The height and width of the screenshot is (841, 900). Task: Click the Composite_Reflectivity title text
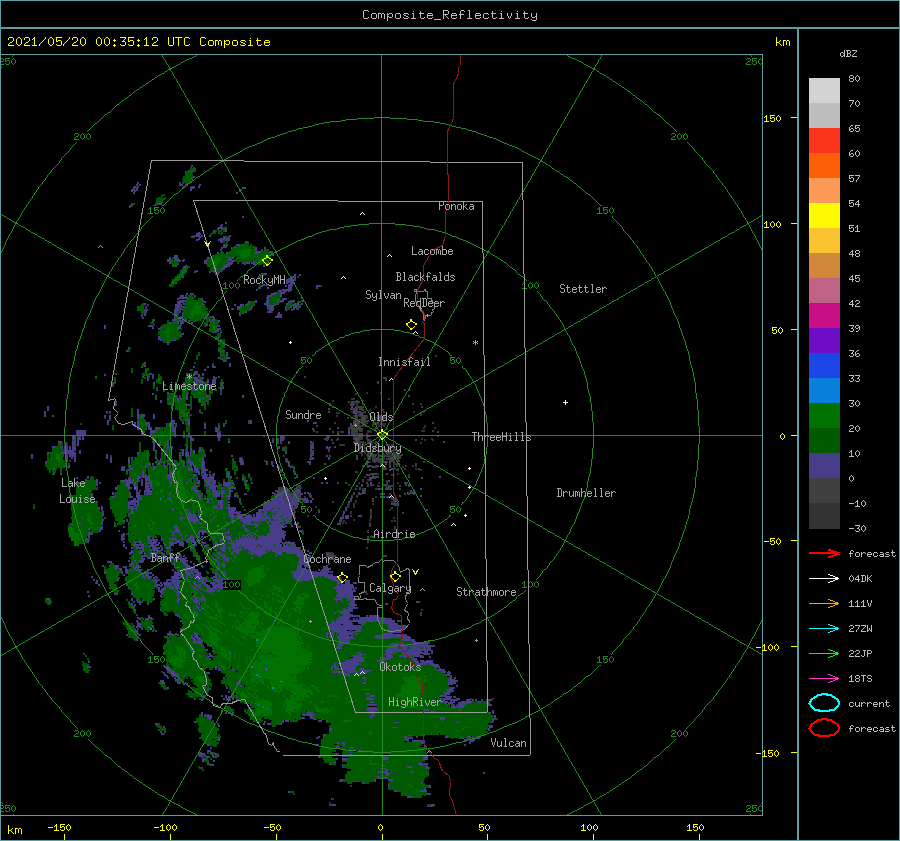(450, 15)
